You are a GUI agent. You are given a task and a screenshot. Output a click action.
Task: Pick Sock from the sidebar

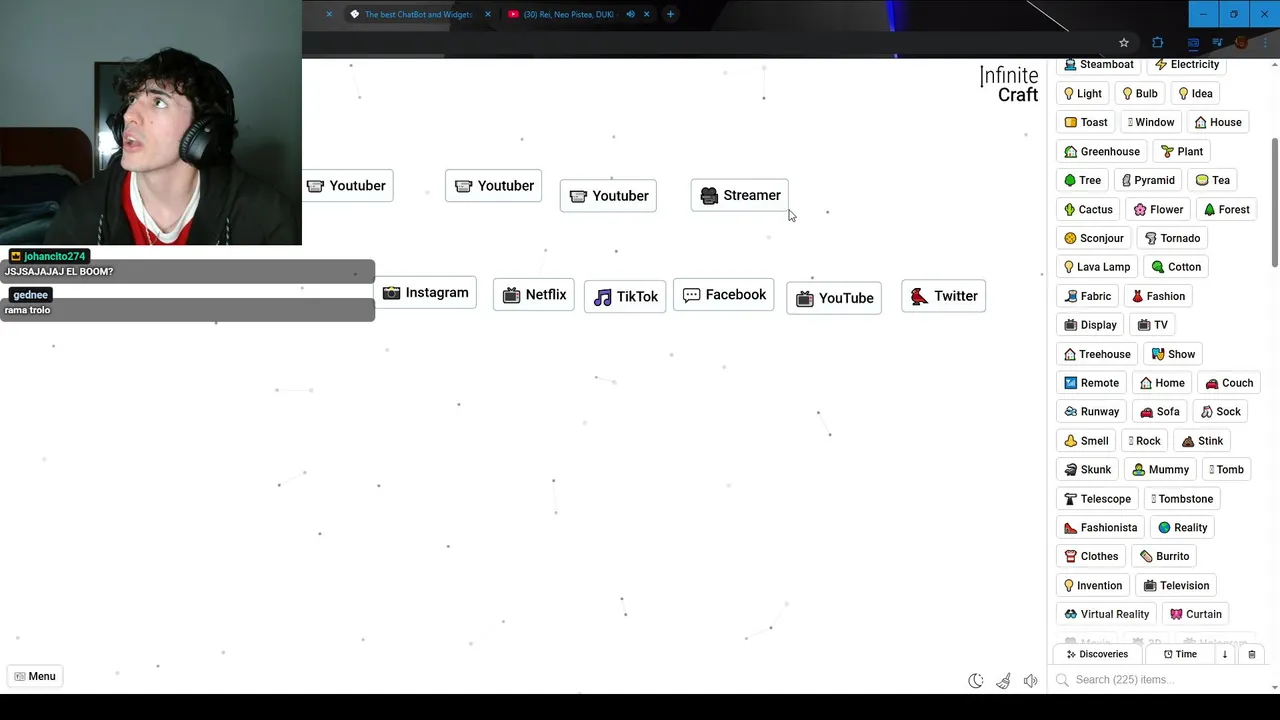coord(1221,412)
